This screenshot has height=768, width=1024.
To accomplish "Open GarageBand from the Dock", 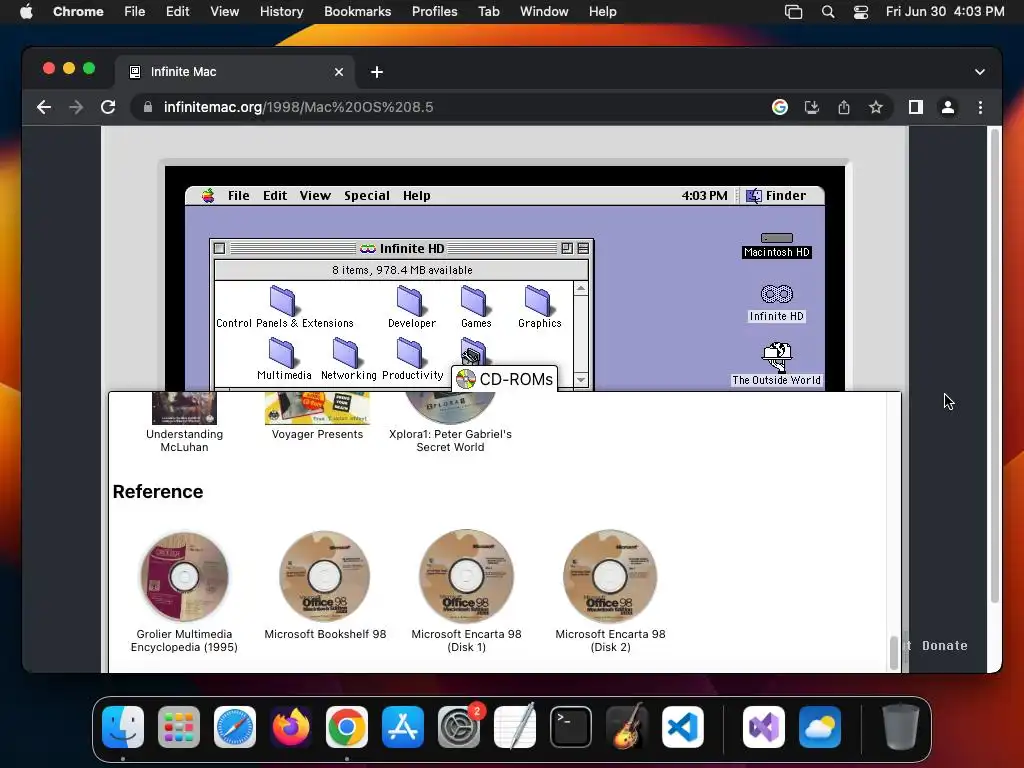I will point(627,726).
